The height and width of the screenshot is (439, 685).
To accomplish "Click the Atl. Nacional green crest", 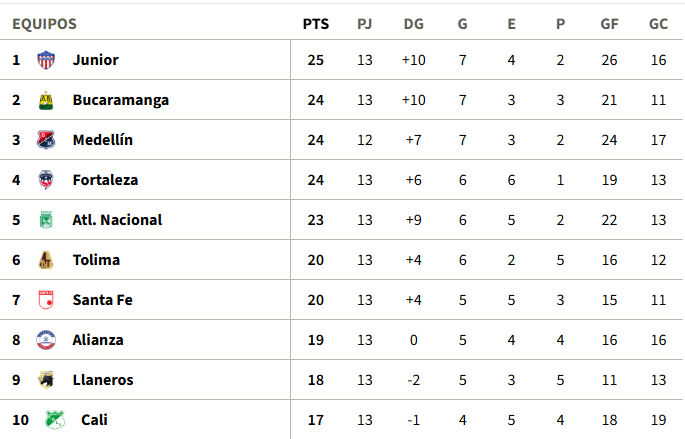I will click(x=46, y=220).
